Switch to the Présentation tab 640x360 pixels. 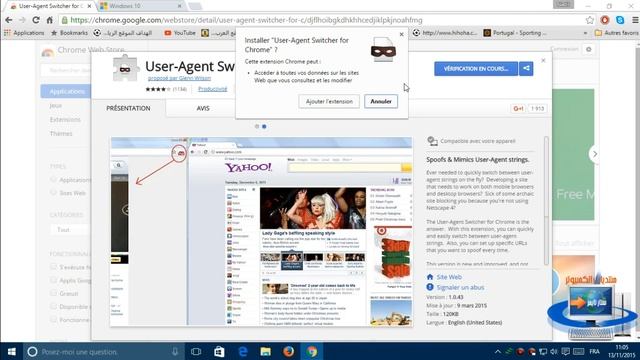coord(128,108)
